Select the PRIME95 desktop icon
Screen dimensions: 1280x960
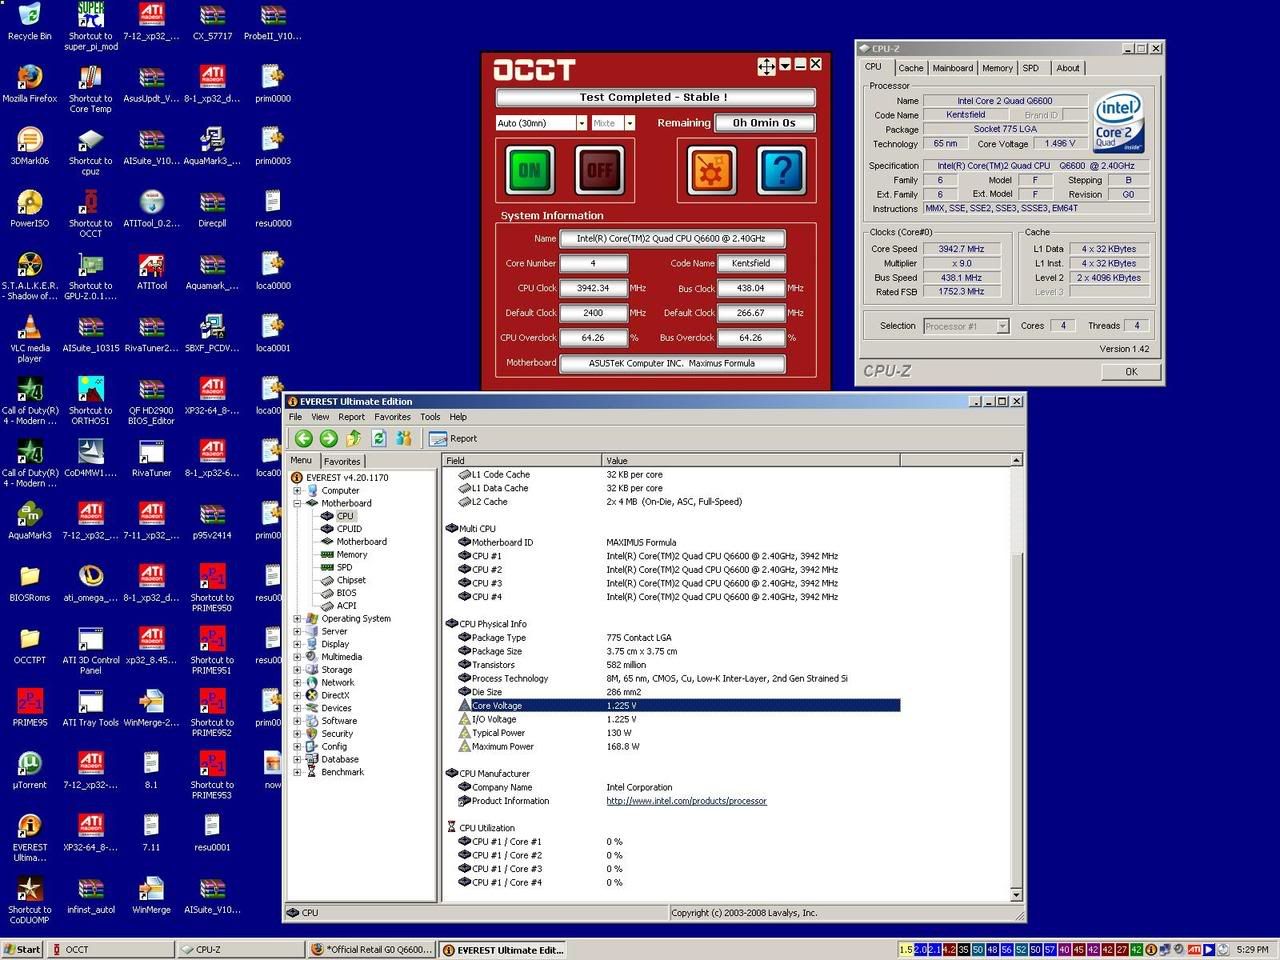pos(30,709)
